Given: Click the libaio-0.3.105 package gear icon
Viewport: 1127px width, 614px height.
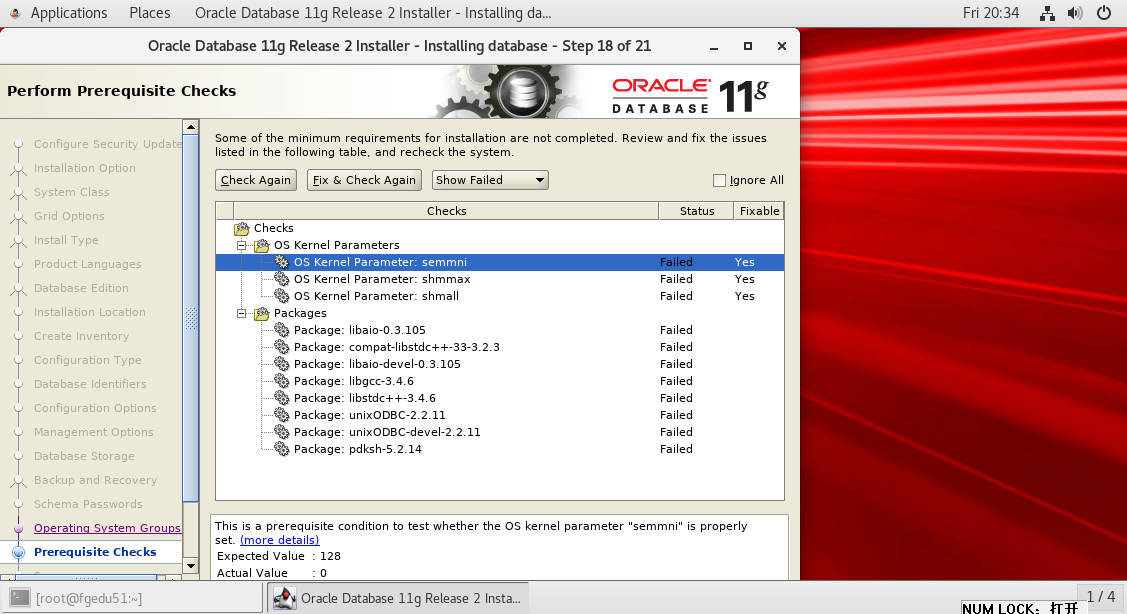Looking at the screenshot, I should (x=282, y=330).
